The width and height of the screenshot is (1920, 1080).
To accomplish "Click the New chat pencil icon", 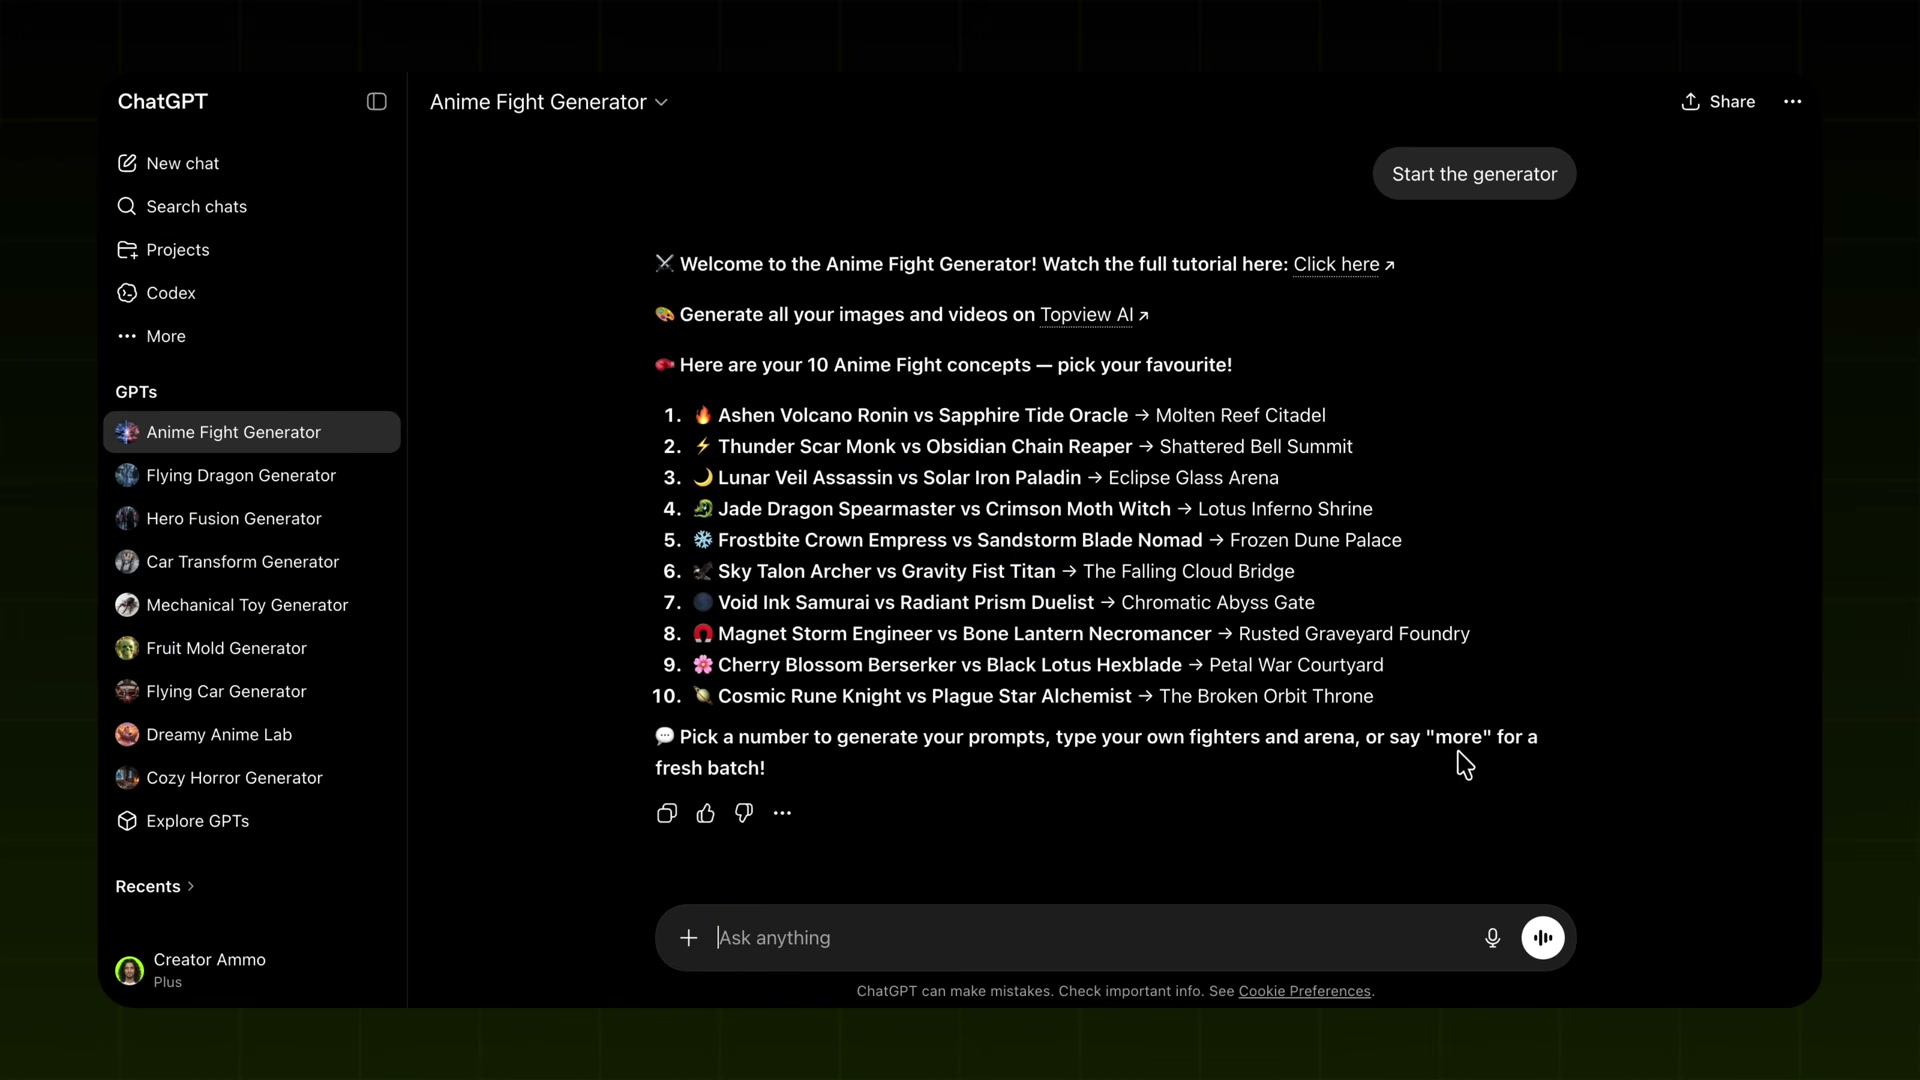I will (127, 163).
